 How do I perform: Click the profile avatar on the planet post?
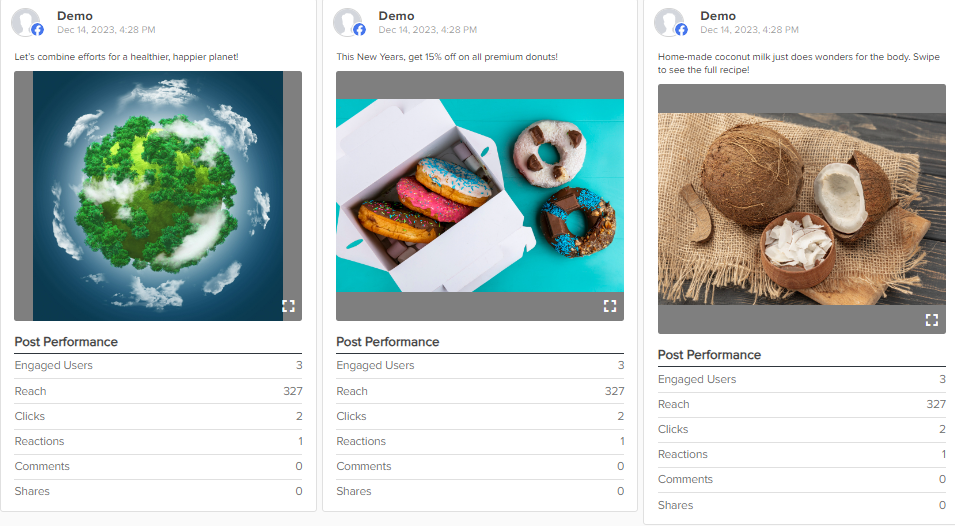[26, 23]
